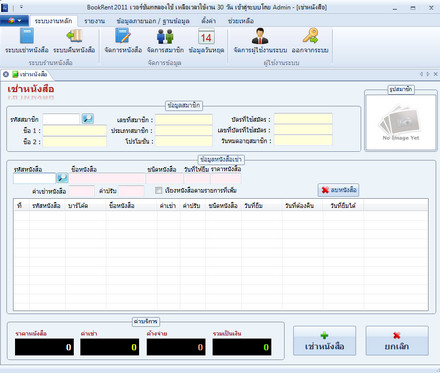Switch to the reports tab (รายงาน)
Viewport: 440px width, 373px height.
[x=94, y=21]
